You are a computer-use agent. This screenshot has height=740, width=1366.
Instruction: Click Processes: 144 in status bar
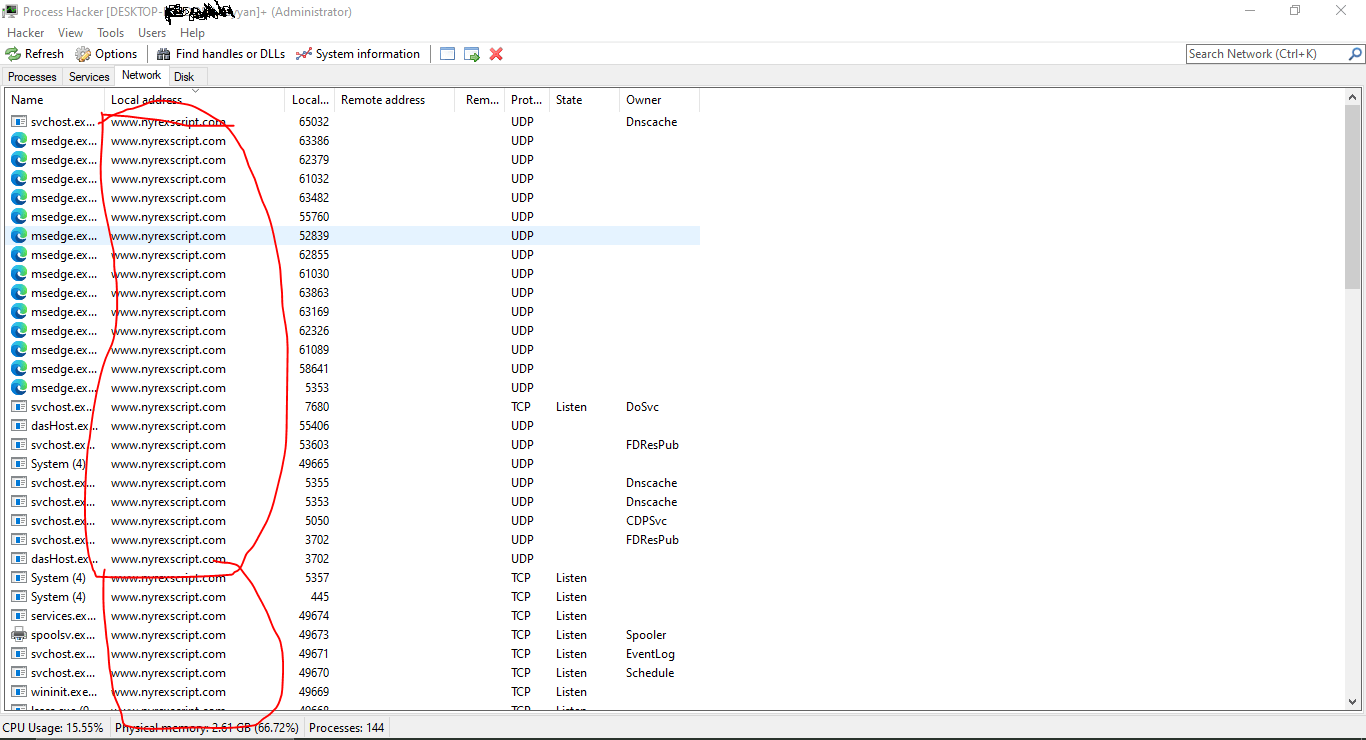tap(346, 728)
